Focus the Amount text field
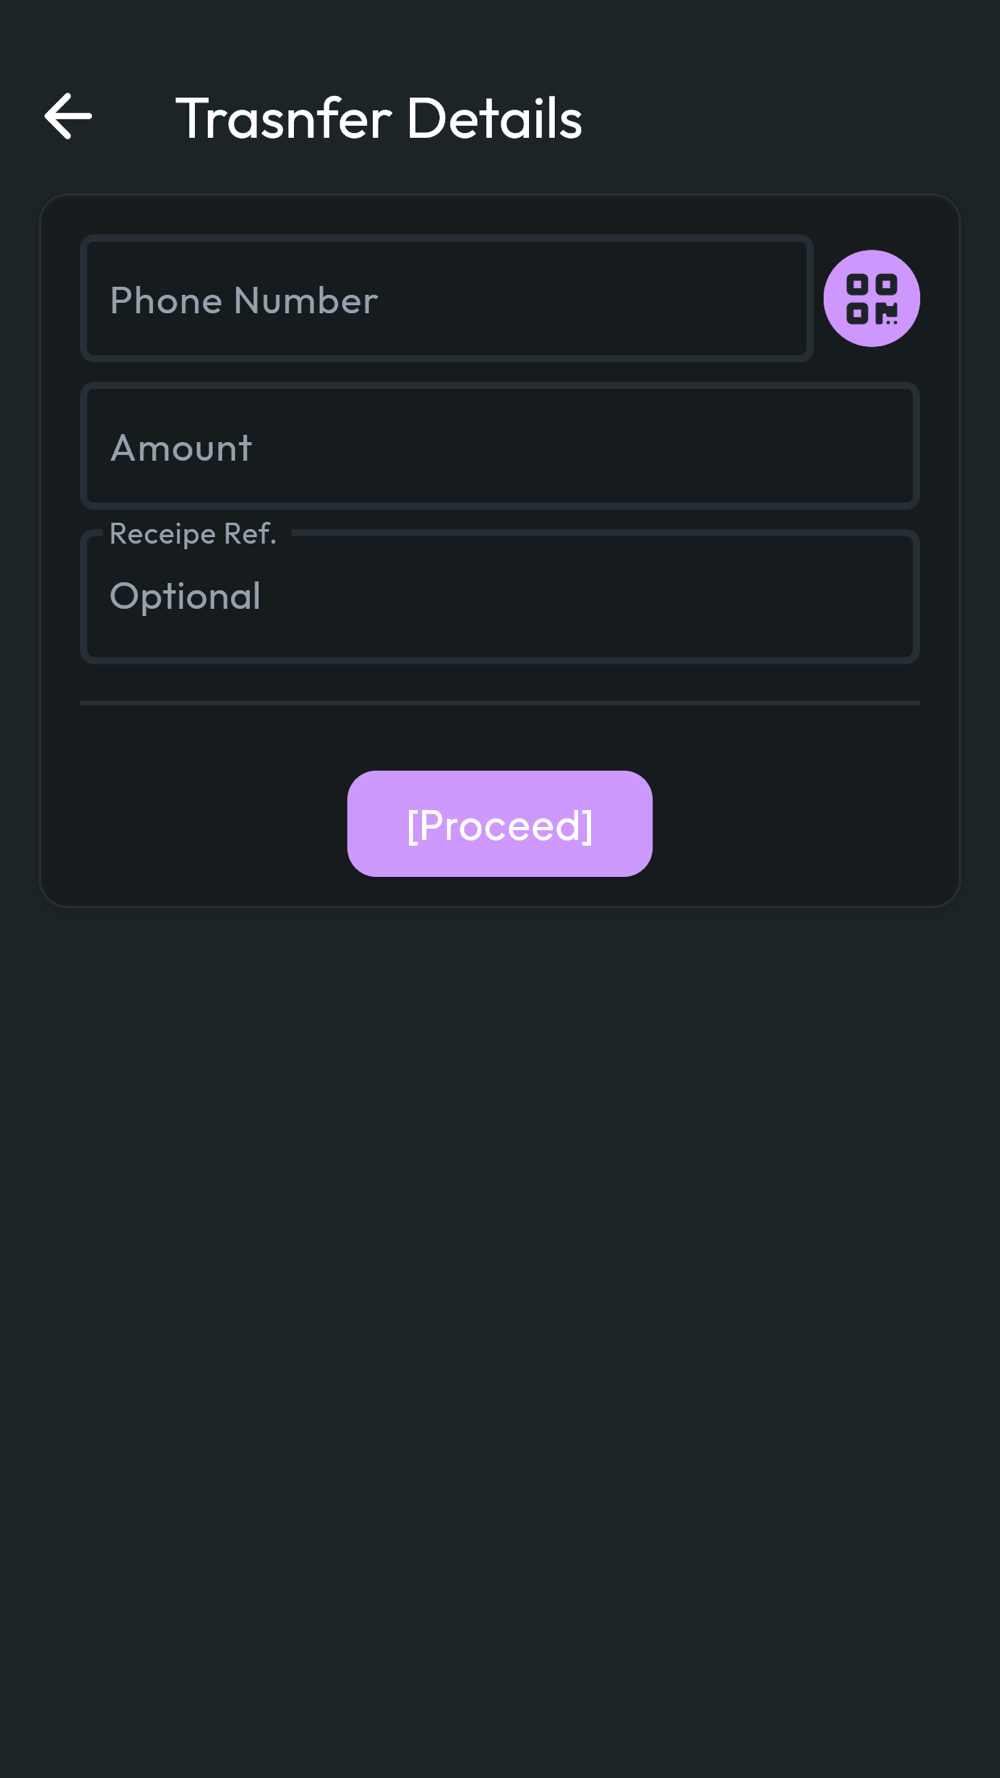 click(500, 447)
